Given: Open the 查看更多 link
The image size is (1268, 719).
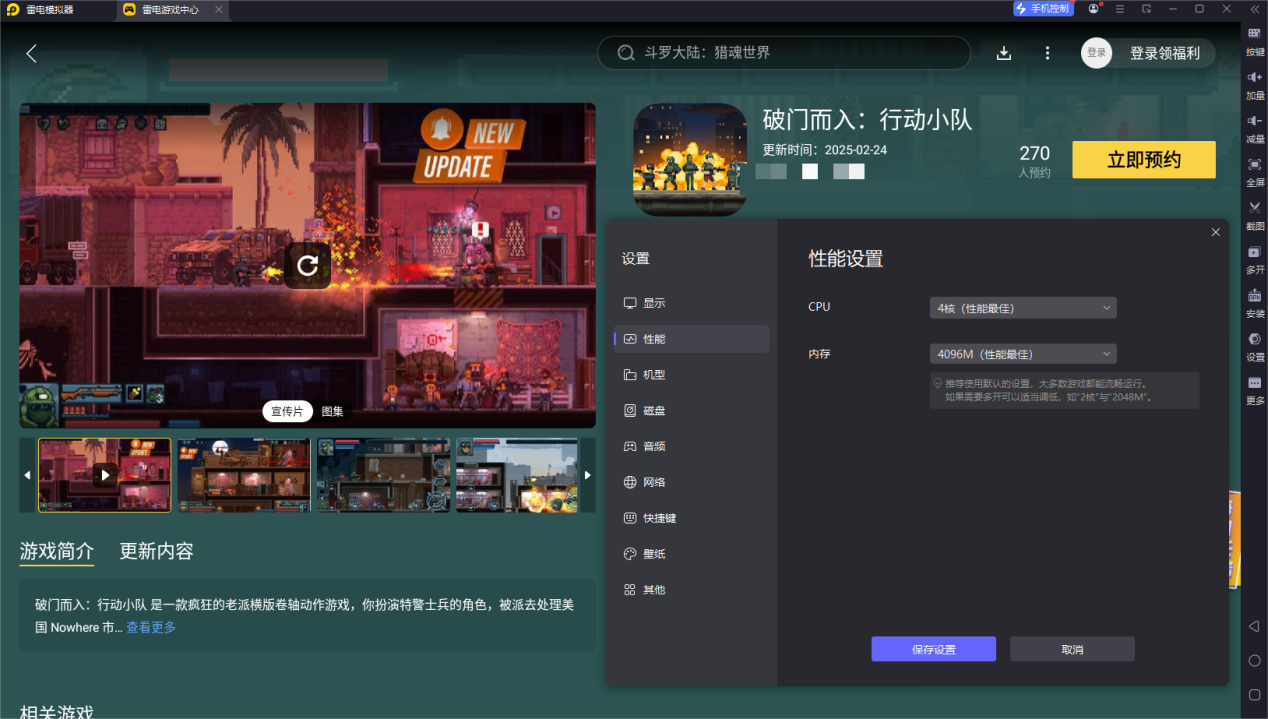Looking at the screenshot, I should pyautogui.click(x=151, y=627).
